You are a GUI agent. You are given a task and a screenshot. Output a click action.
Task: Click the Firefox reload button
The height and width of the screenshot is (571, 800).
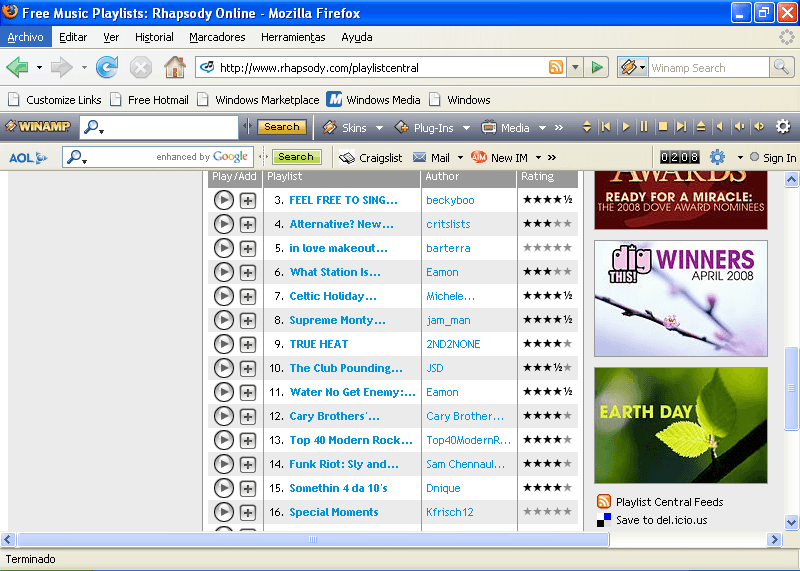click(107, 68)
